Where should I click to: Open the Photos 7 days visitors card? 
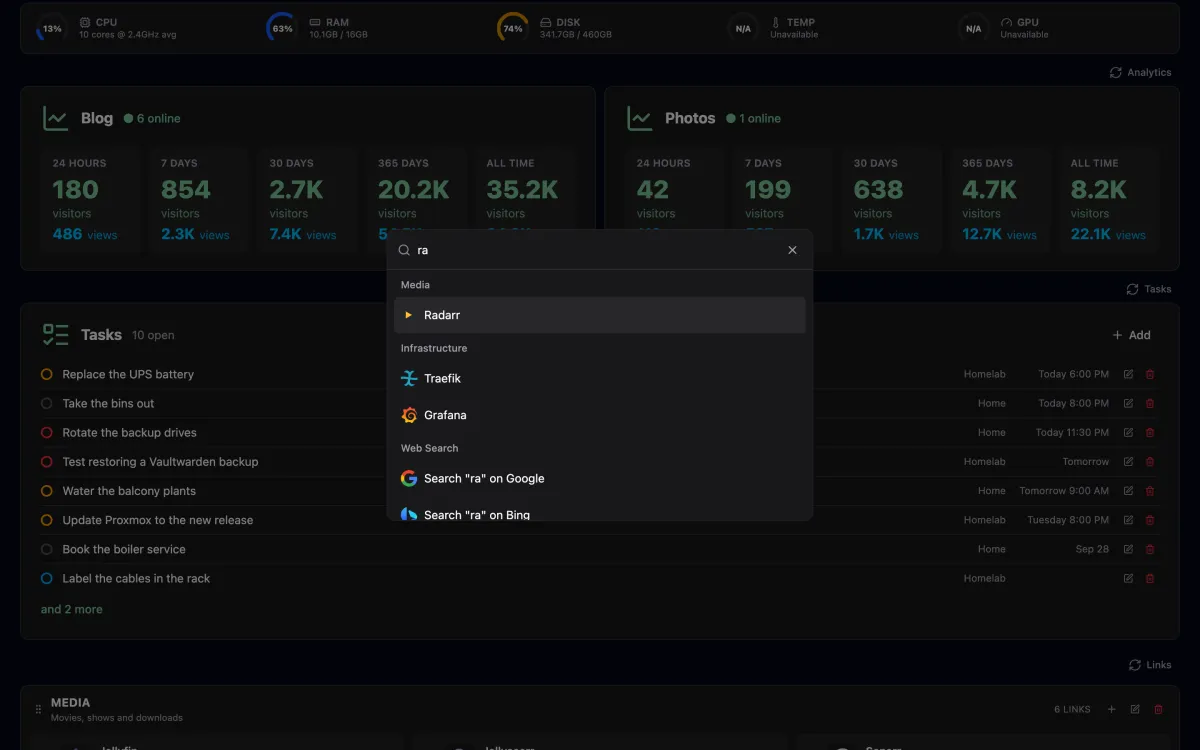point(783,199)
